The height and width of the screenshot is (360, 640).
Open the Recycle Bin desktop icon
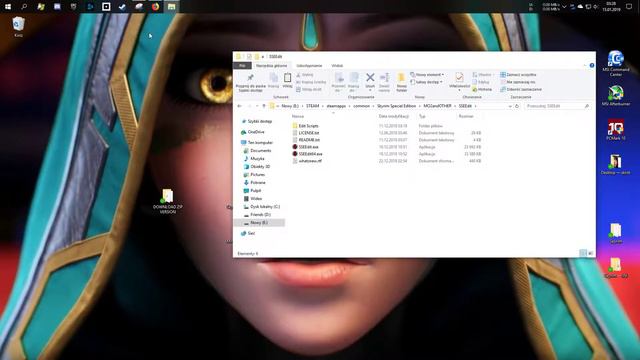pyautogui.click(x=18, y=27)
